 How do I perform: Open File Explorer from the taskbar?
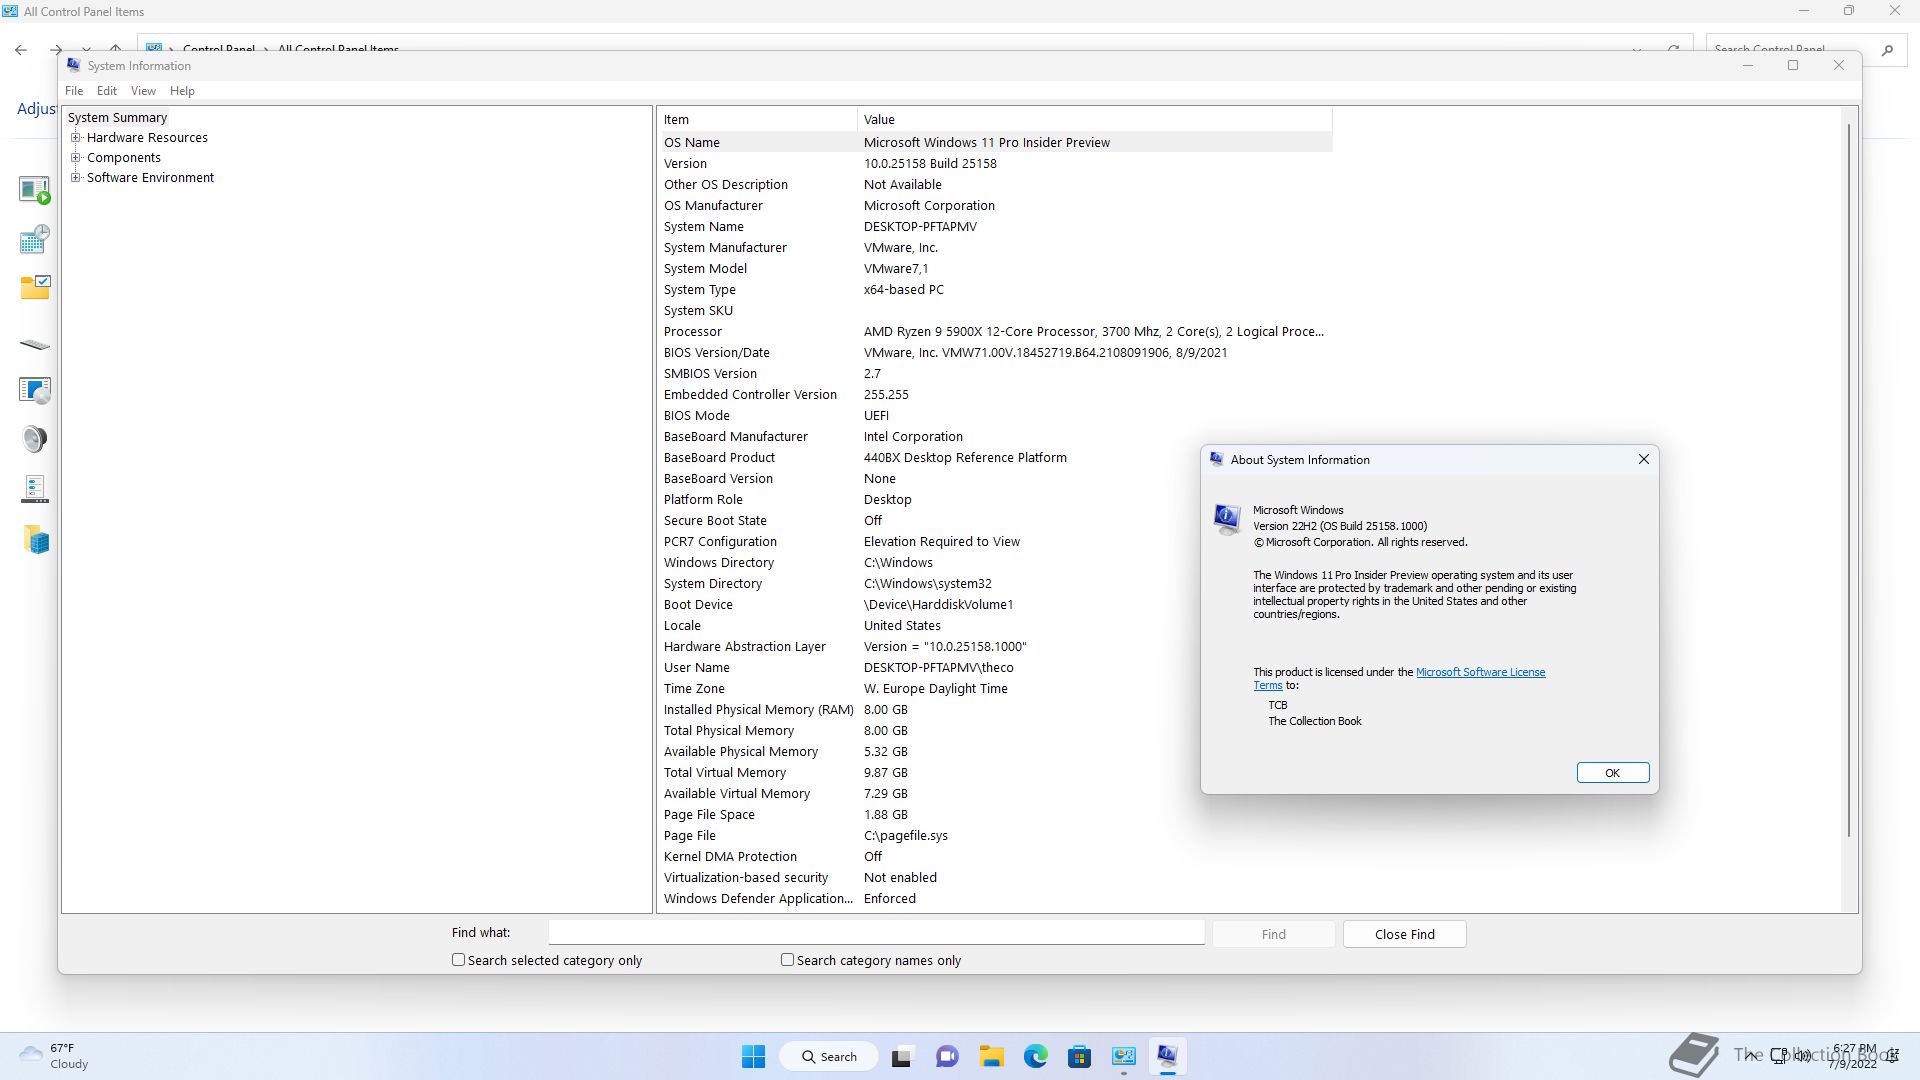(991, 1056)
